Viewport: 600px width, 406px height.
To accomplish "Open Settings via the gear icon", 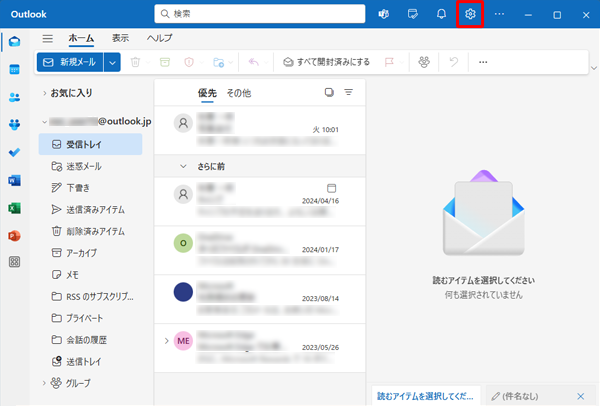I will coord(470,14).
